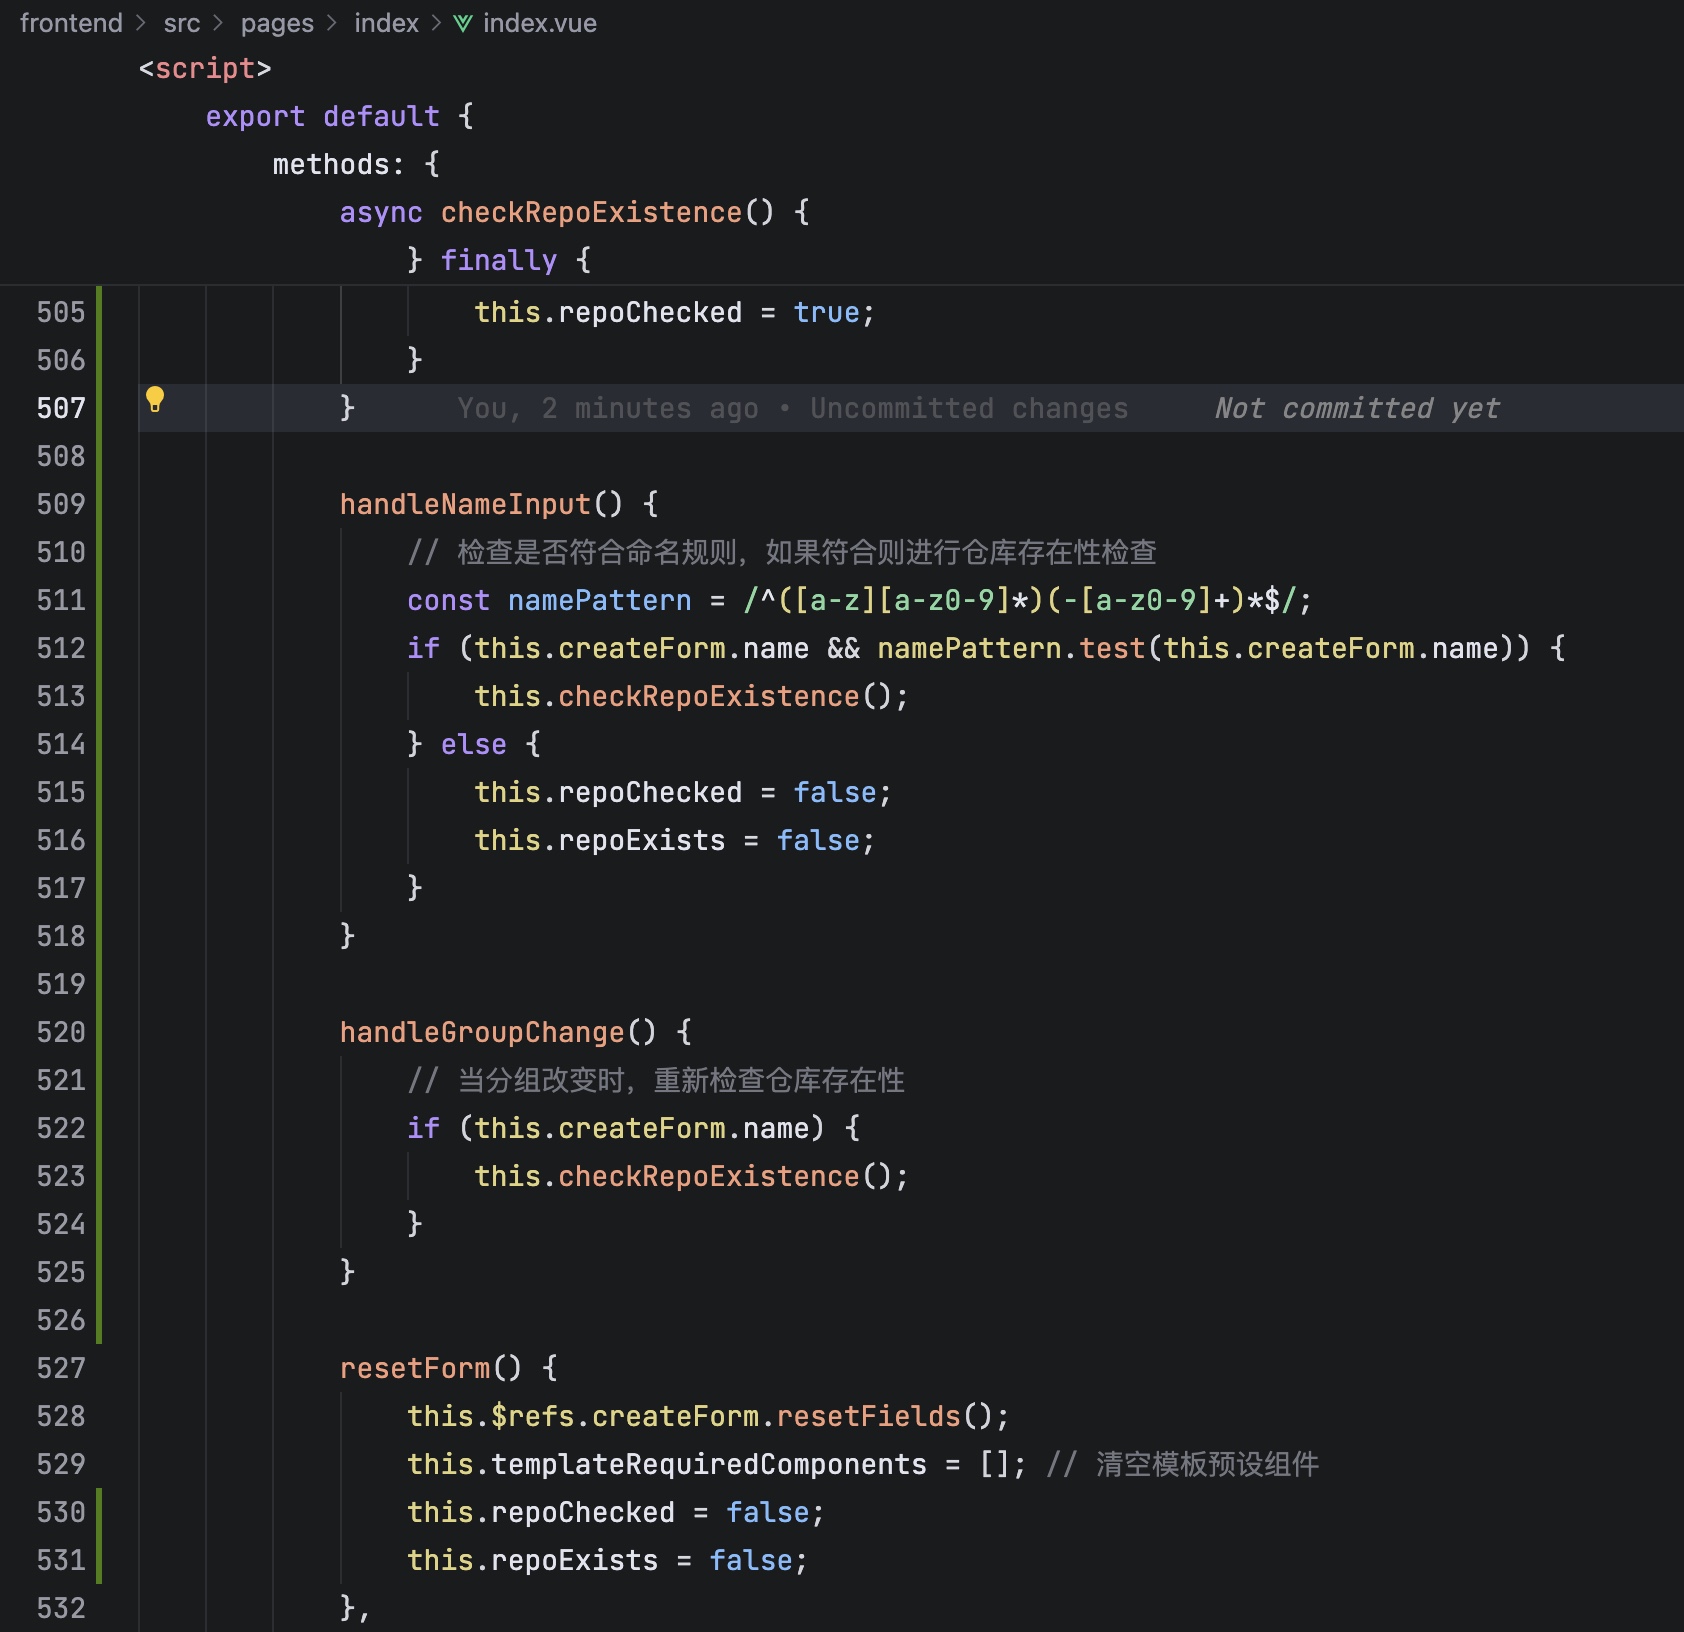Viewport: 1684px width, 1632px height.
Task: Click the Chinese comment on line 510
Action: [x=782, y=552]
